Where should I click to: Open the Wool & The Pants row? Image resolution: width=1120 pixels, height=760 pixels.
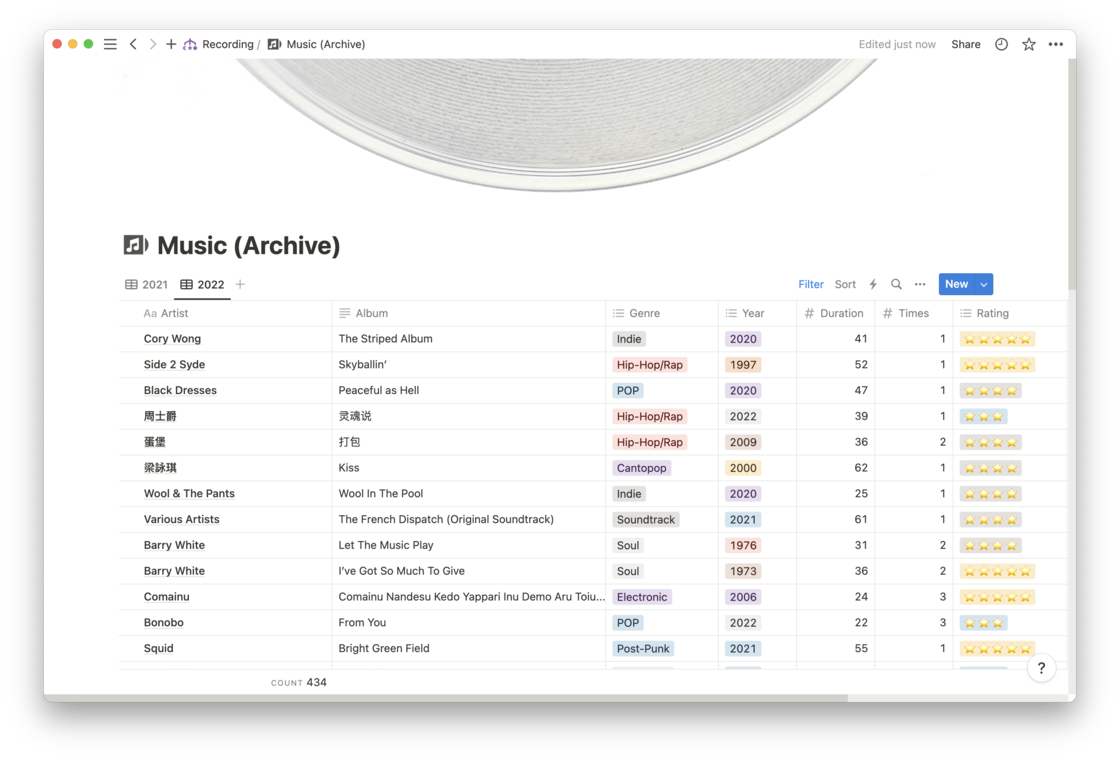tap(189, 494)
